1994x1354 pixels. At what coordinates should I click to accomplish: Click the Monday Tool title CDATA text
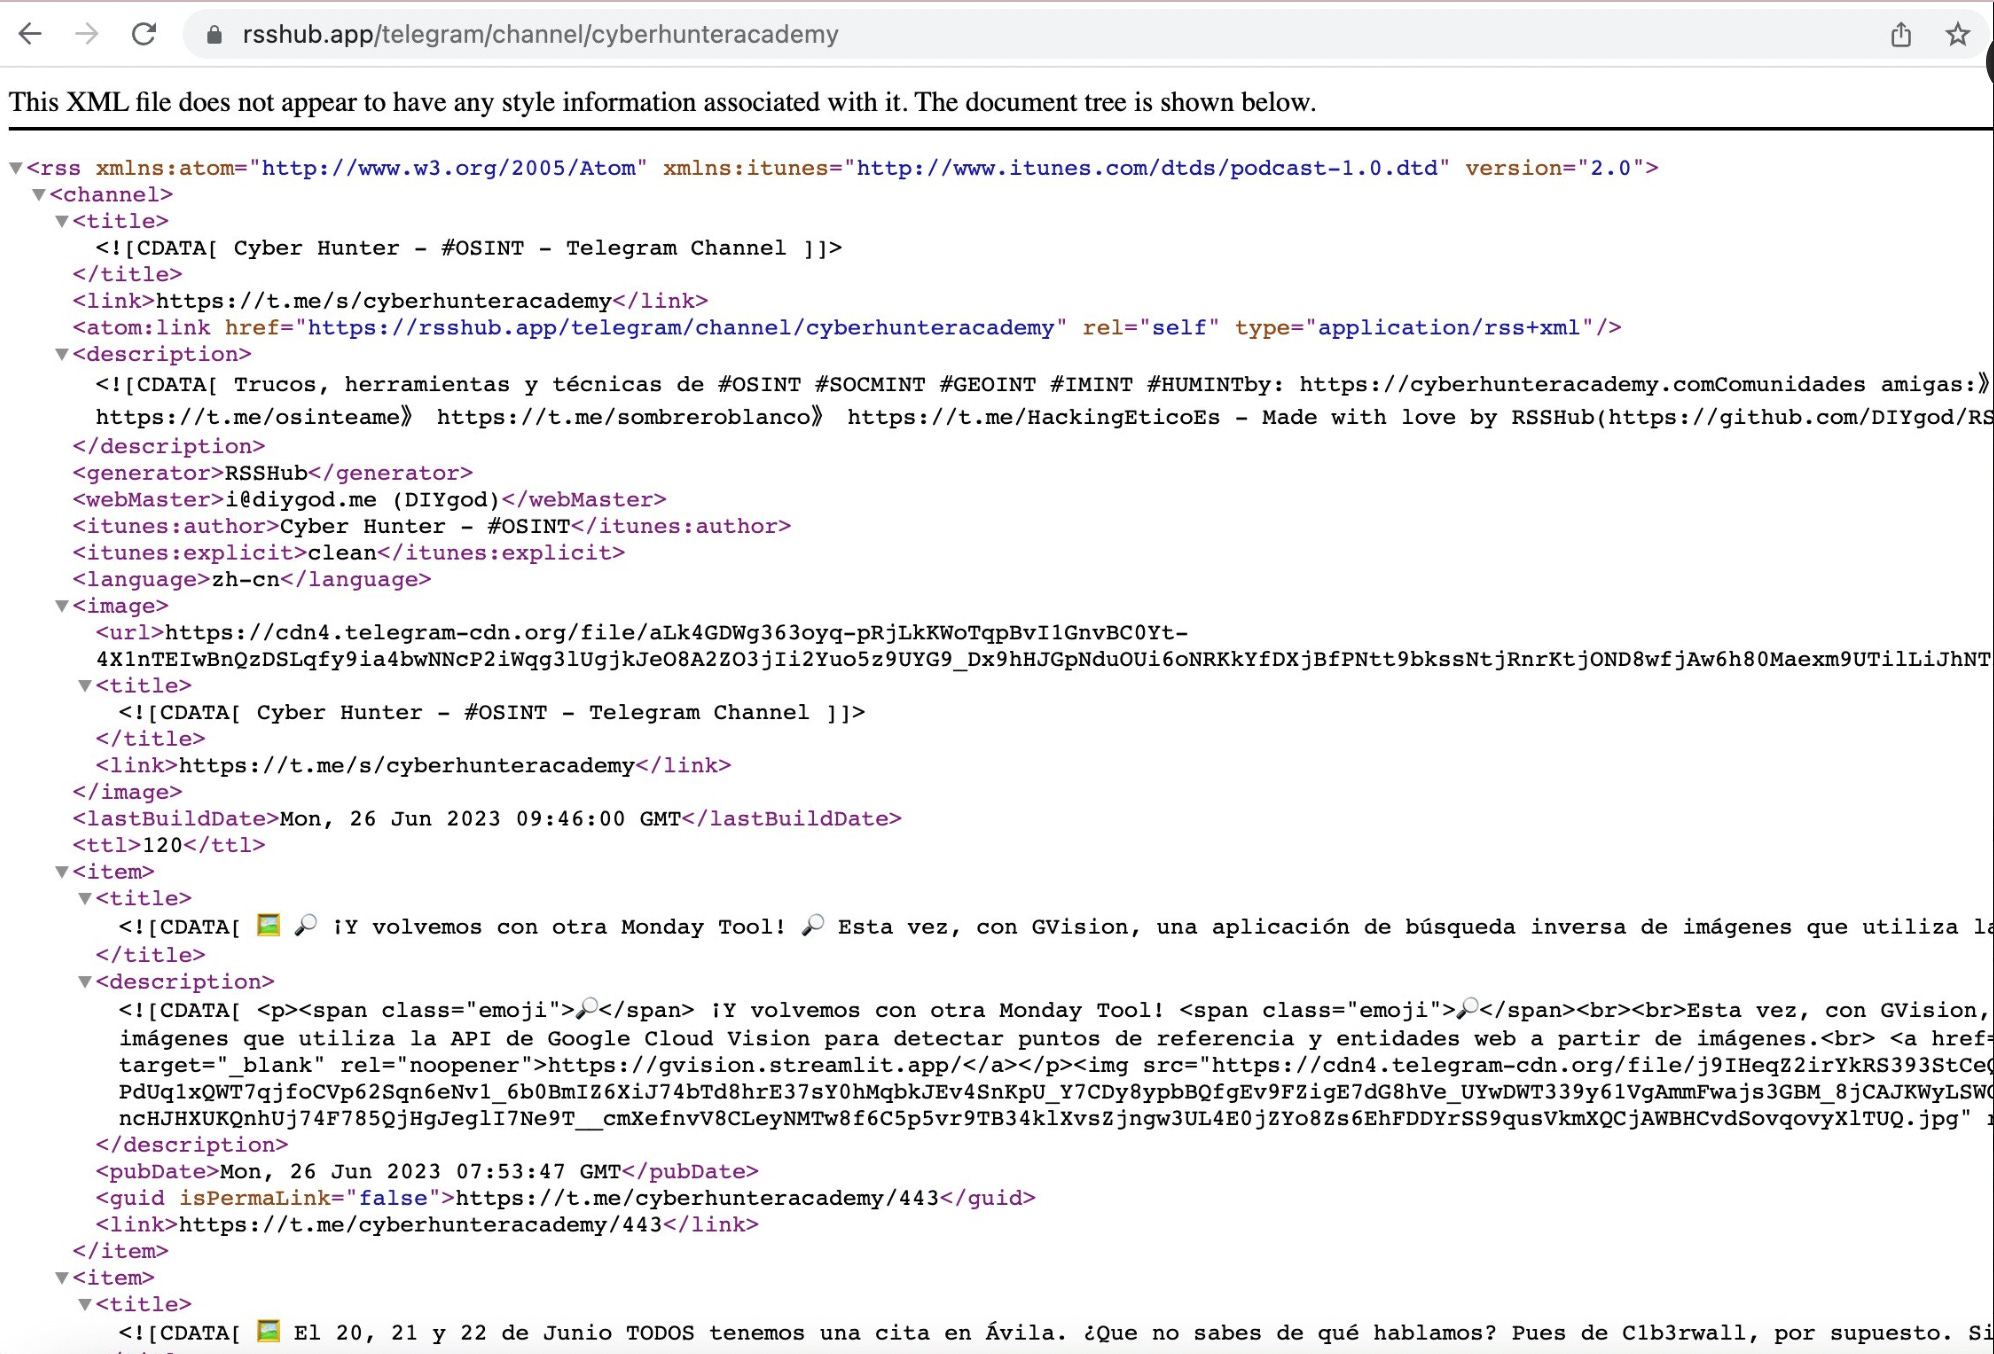(1055, 927)
